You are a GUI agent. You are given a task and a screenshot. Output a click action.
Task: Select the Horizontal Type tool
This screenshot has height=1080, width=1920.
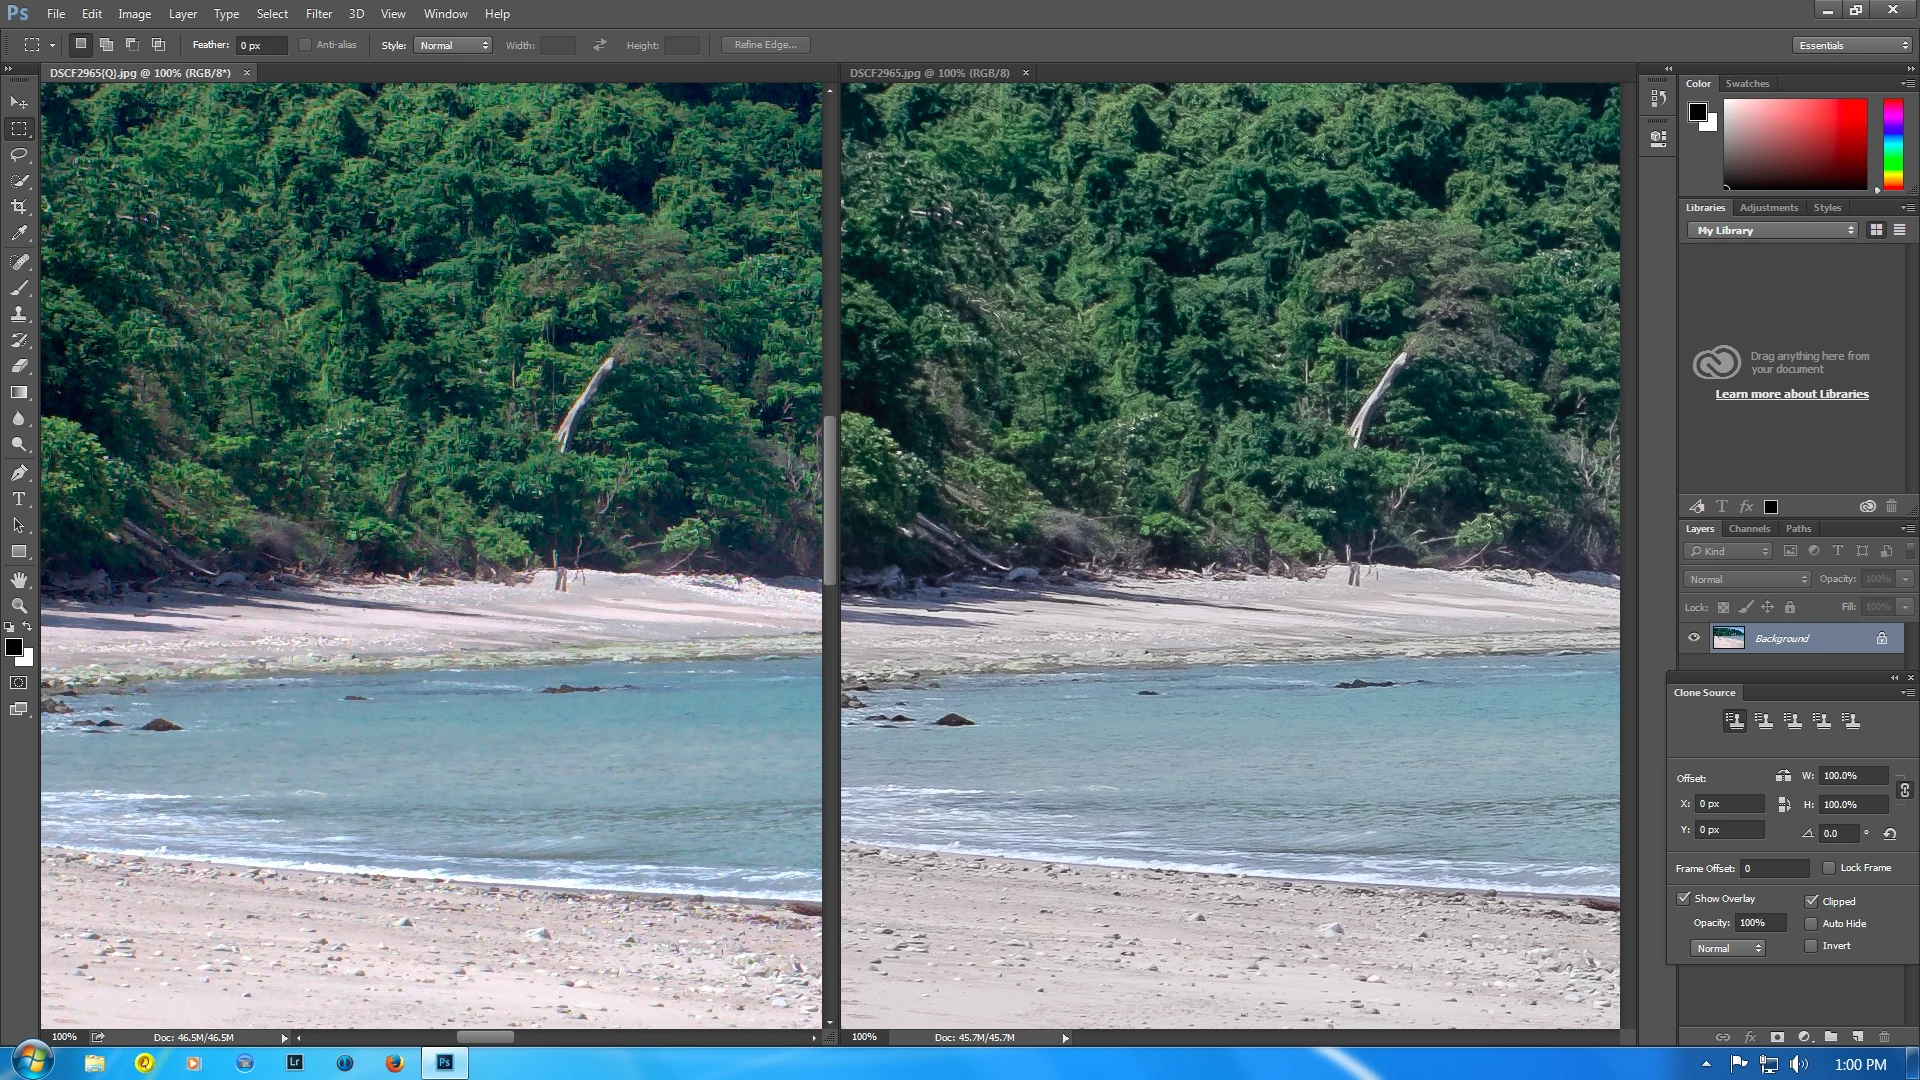coord(19,499)
